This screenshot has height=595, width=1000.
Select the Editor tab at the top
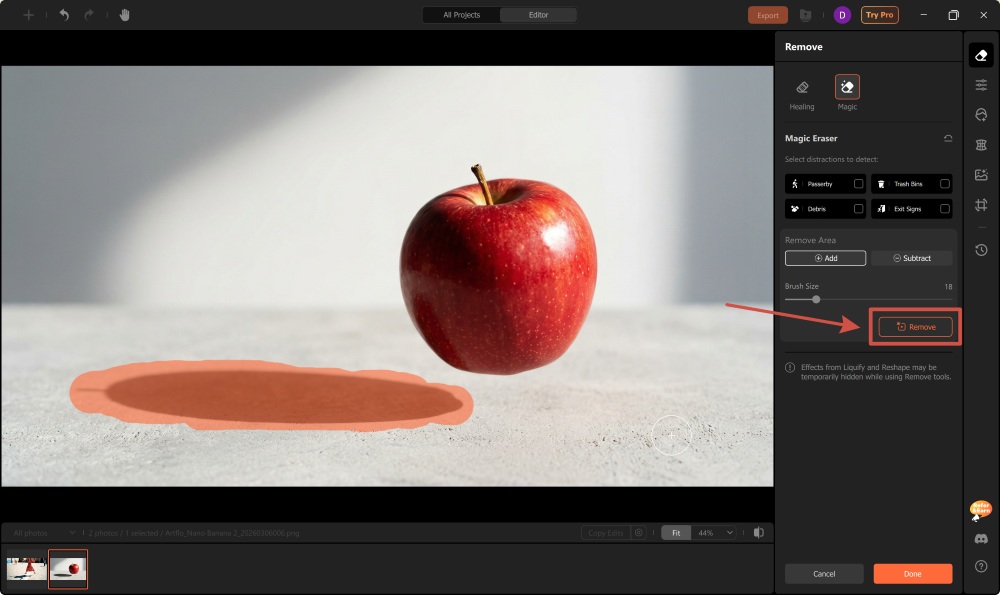[537, 15]
